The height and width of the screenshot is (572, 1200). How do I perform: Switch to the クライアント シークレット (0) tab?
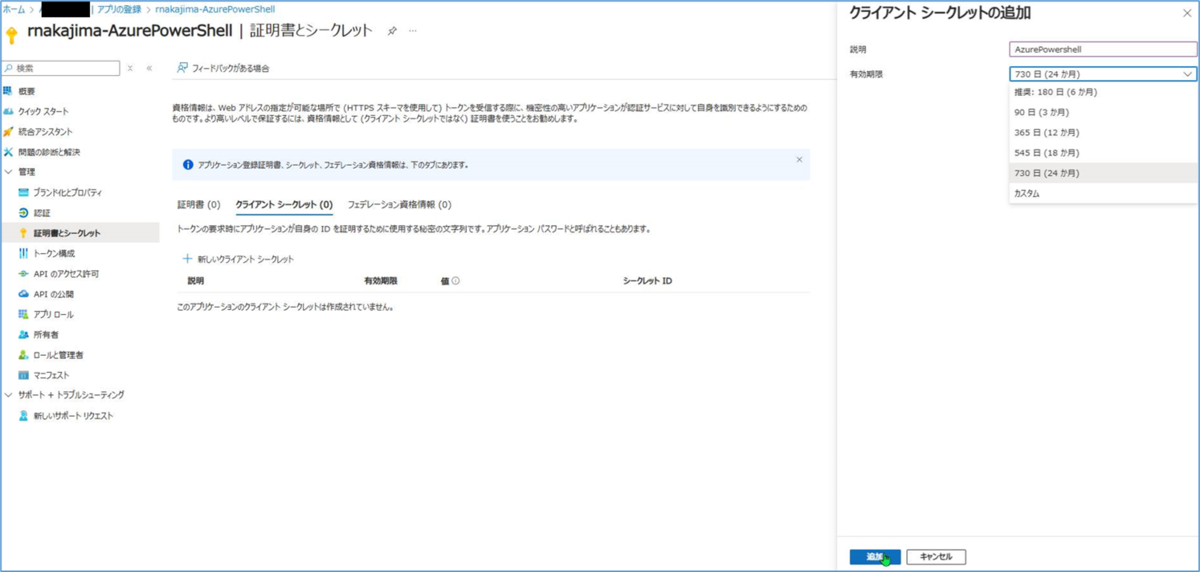click(284, 204)
